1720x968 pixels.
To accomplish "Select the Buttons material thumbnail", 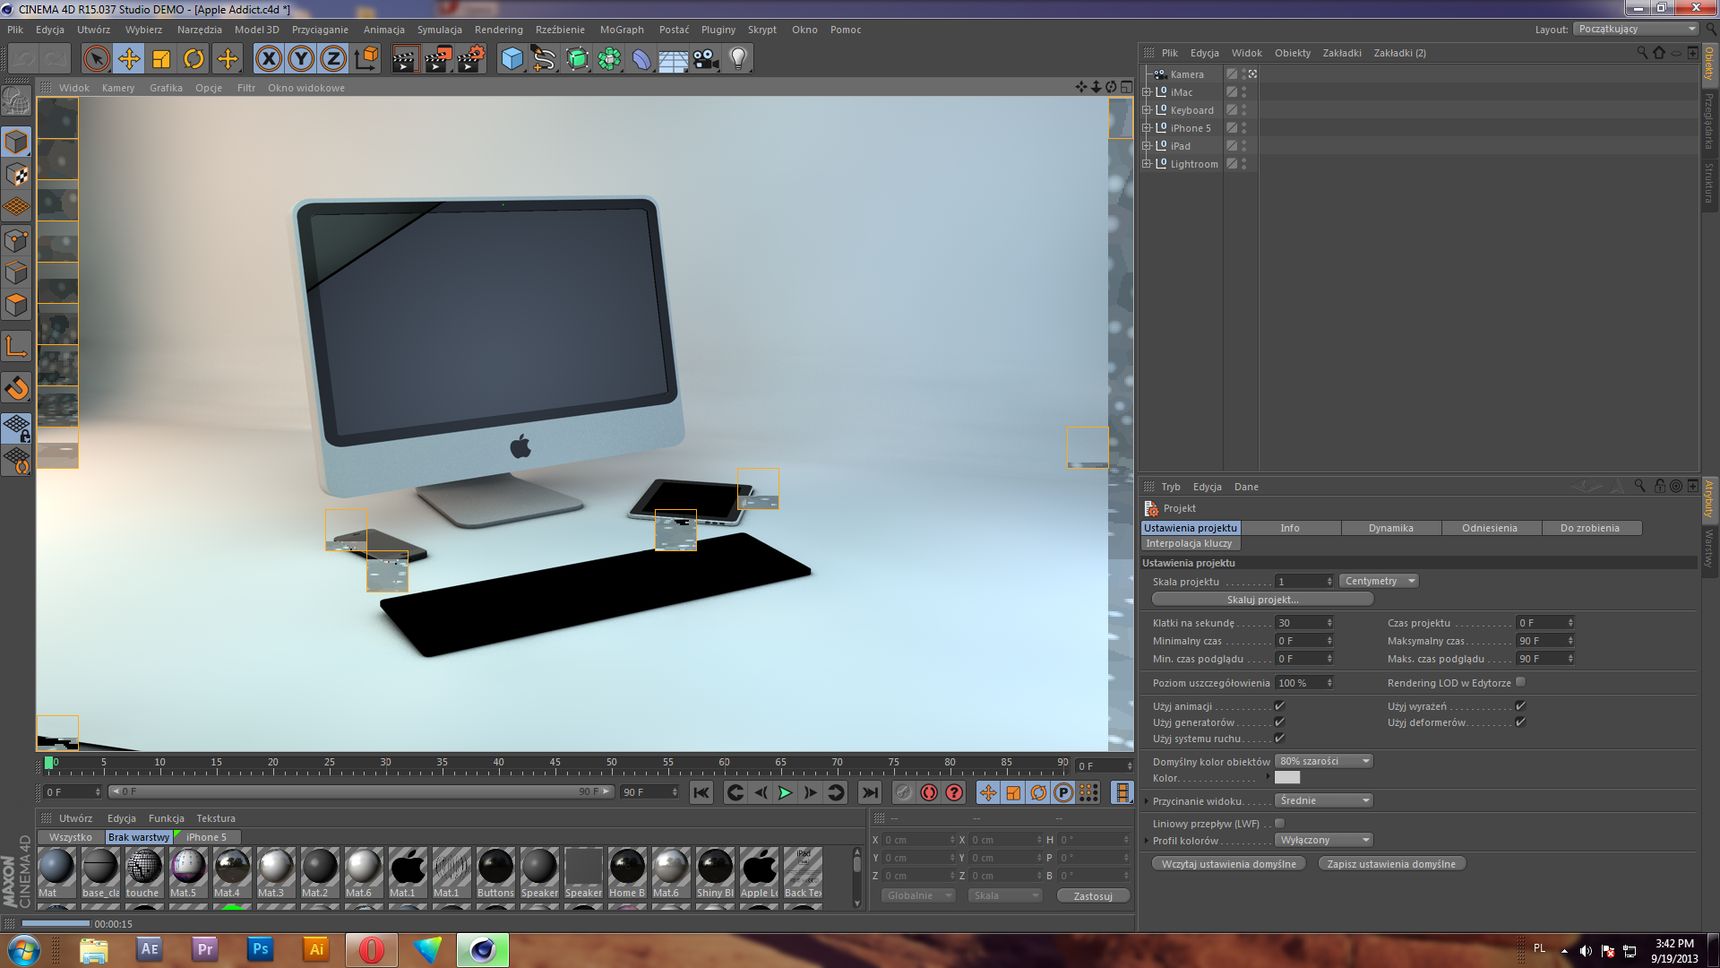I will pyautogui.click(x=495, y=873).
